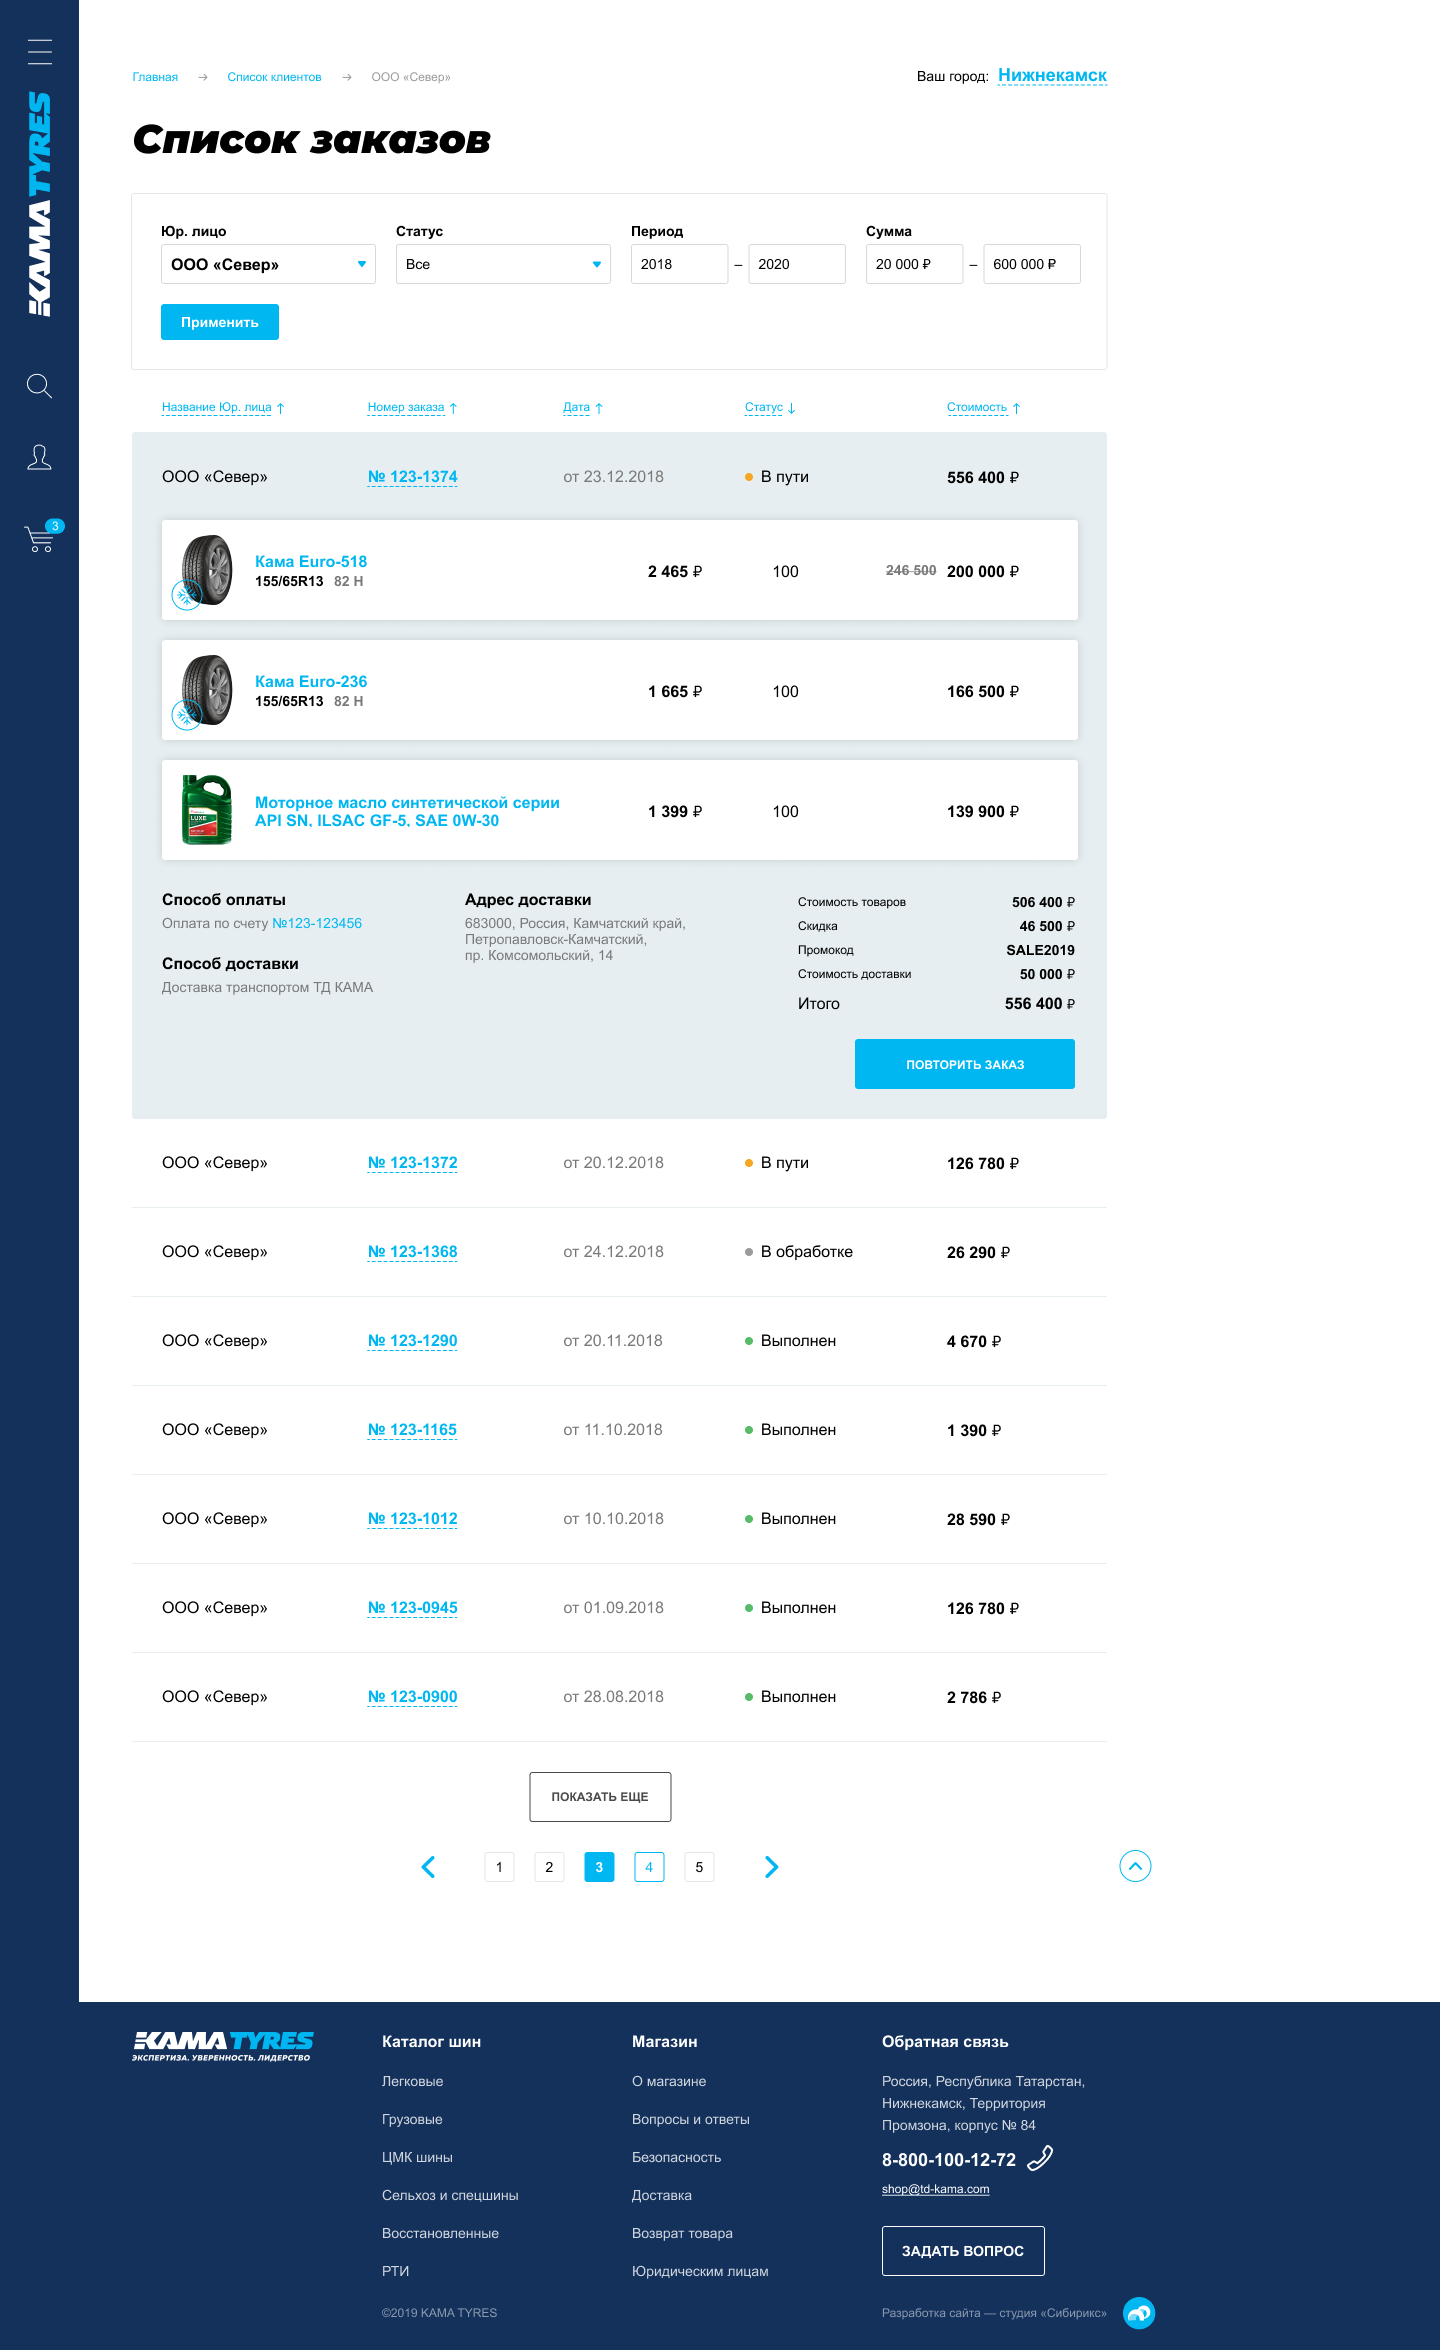Image resolution: width=1441 pixels, height=2350 pixels.
Task: Click the scroll-to-top arrow circle
Action: point(1135,1866)
